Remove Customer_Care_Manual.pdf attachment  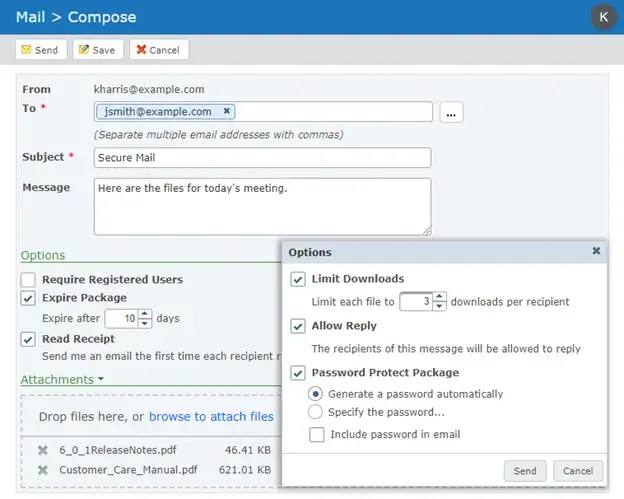click(42, 469)
